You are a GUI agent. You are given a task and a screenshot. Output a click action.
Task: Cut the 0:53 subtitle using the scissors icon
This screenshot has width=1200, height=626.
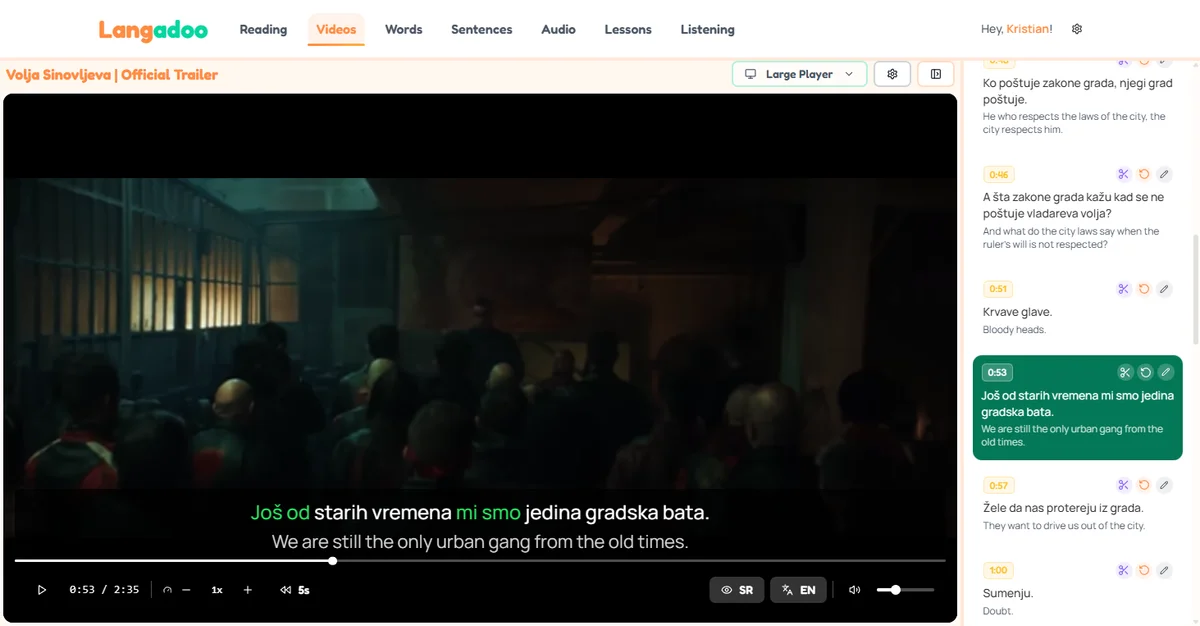pos(1123,371)
